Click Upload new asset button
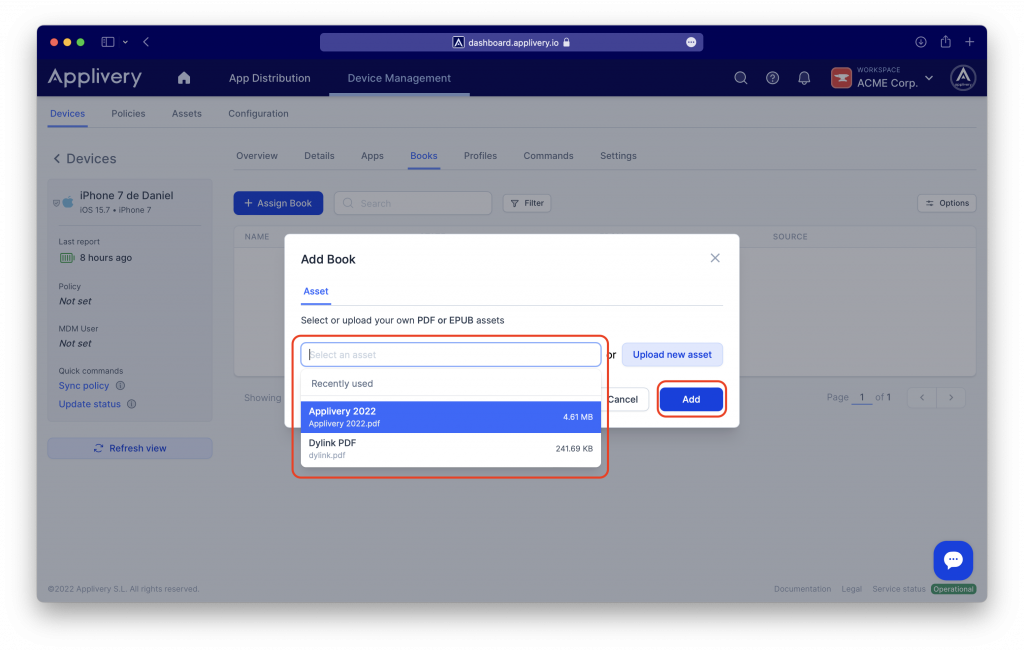 [x=672, y=355]
